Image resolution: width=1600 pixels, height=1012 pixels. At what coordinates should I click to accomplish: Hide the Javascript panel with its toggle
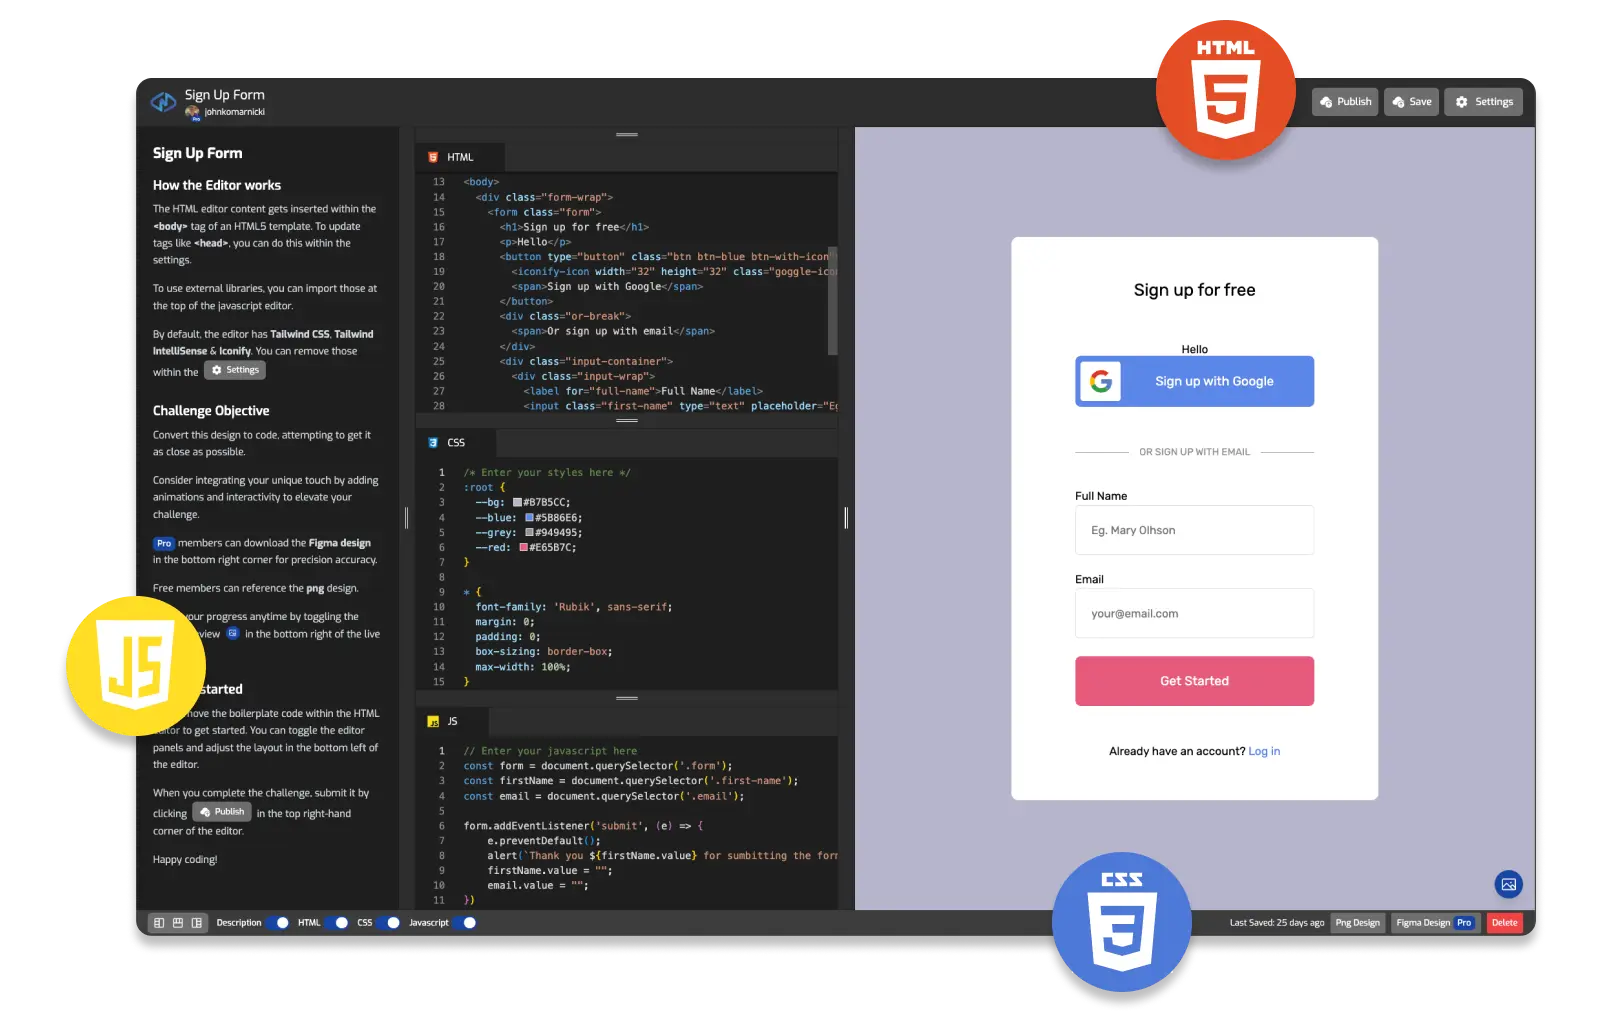coord(468,923)
